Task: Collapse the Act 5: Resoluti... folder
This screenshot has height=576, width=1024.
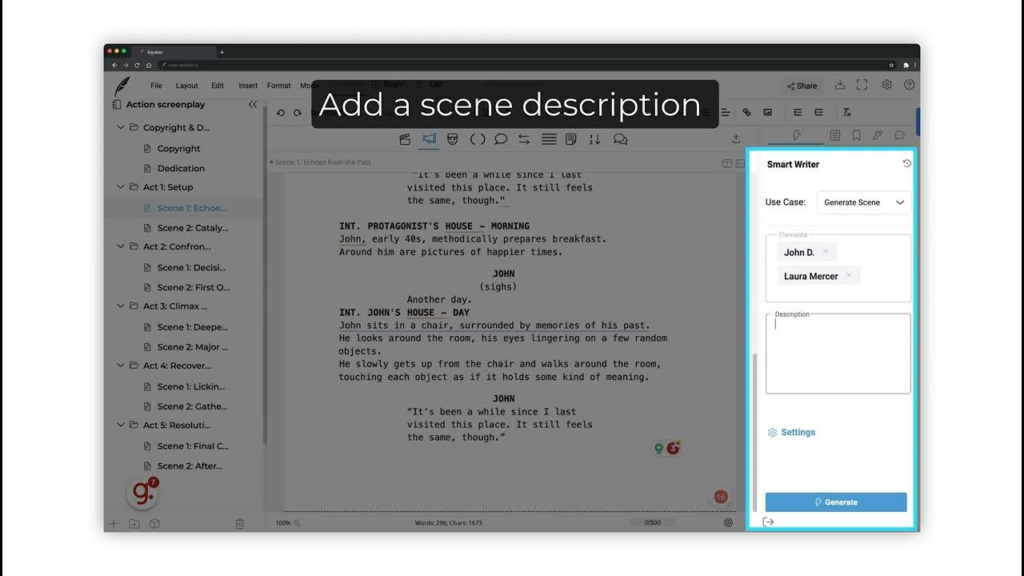Action: tap(120, 425)
